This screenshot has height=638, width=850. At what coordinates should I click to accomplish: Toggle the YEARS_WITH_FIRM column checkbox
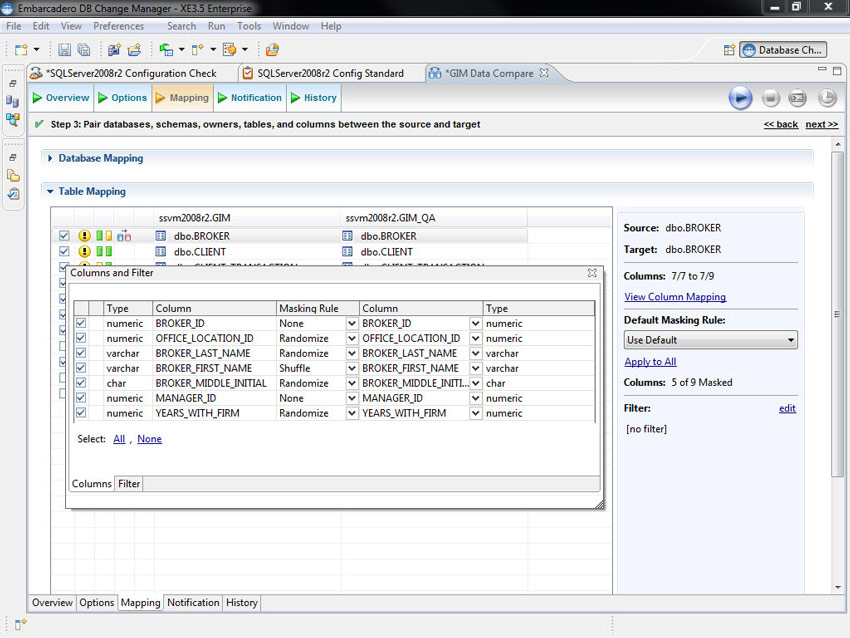pos(81,413)
